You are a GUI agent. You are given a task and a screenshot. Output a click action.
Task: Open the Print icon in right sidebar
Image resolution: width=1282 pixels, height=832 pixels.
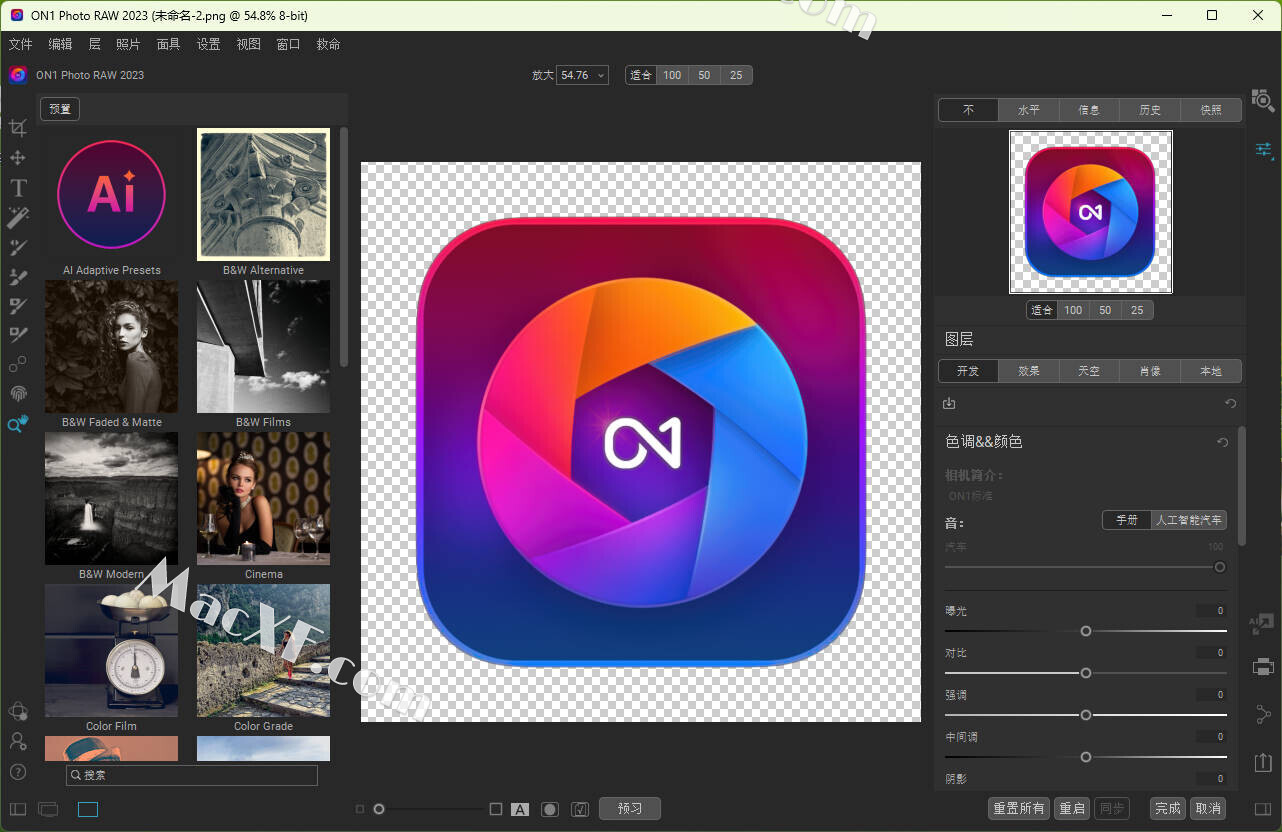pos(1263,667)
